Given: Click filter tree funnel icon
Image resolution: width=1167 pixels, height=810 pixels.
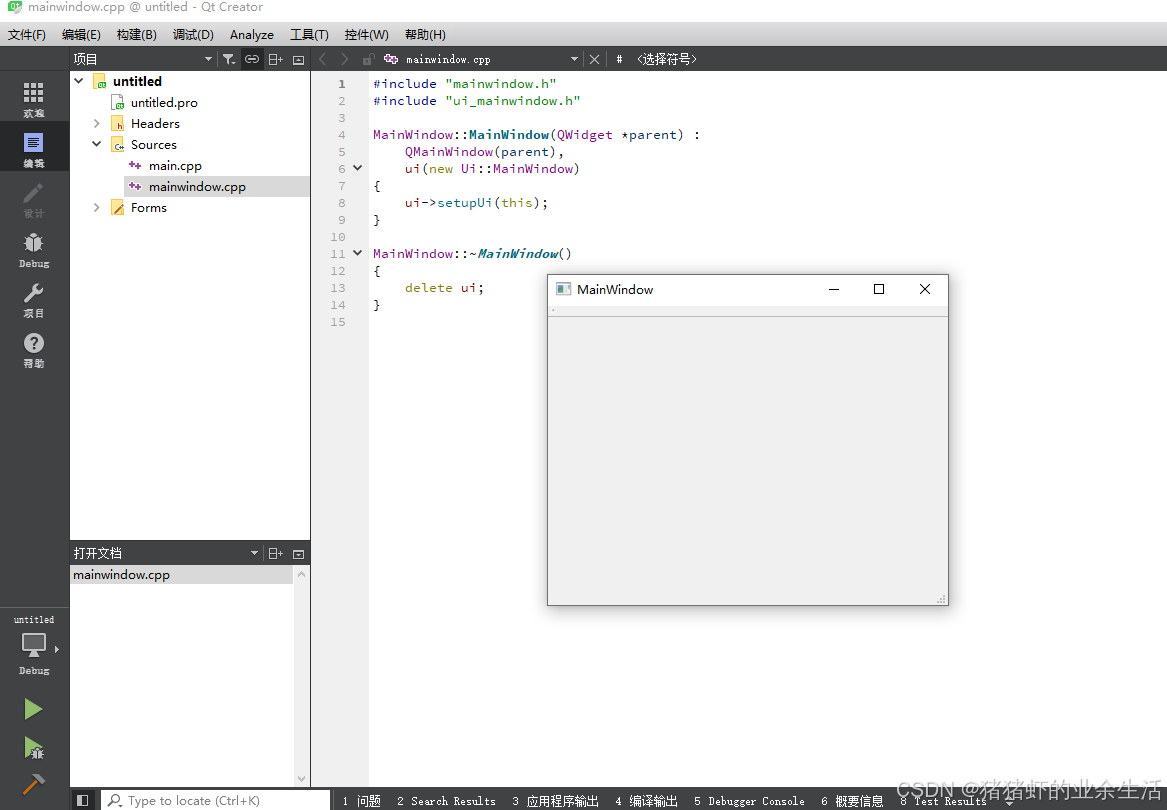Looking at the screenshot, I should pyautogui.click(x=229, y=59).
